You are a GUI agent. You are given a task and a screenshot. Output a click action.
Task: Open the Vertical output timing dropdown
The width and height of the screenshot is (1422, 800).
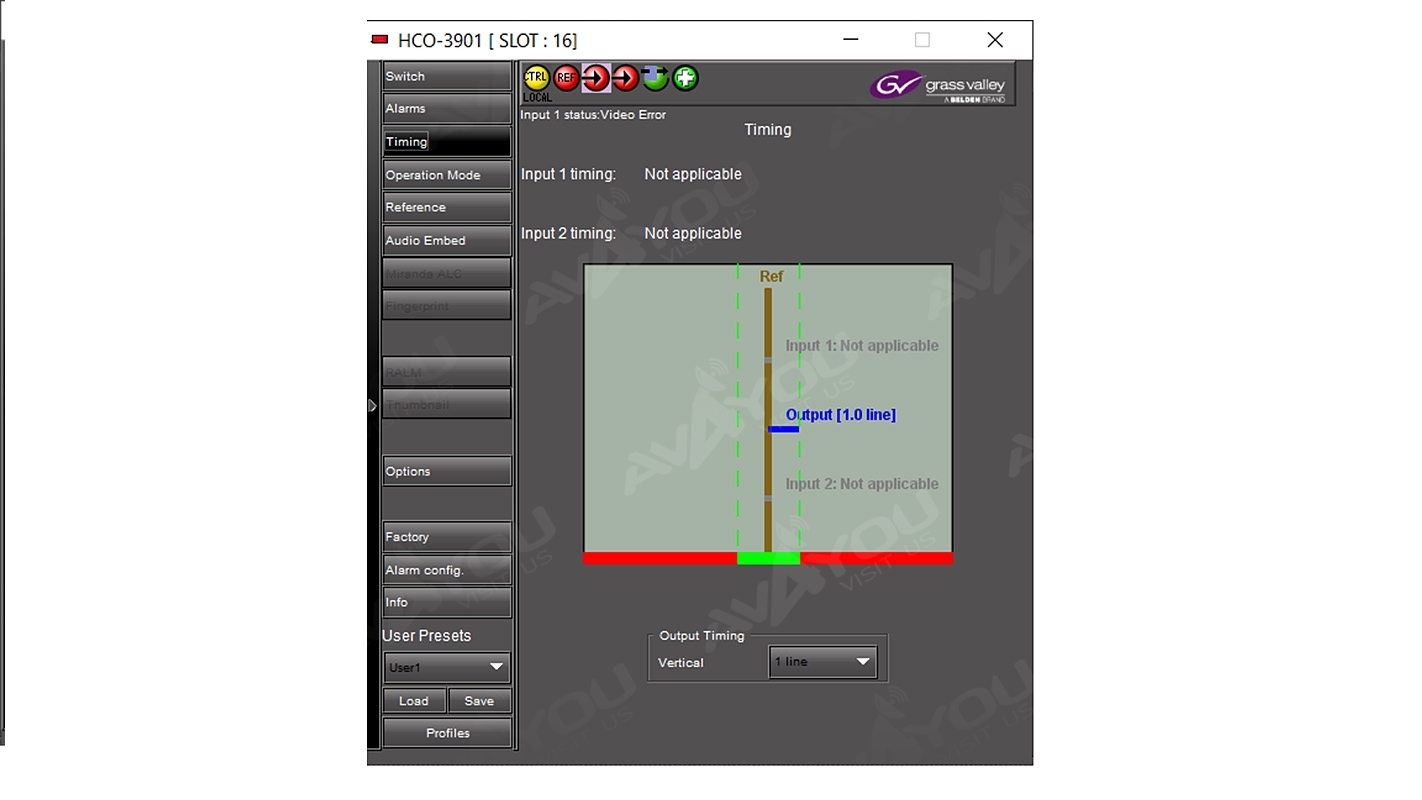click(x=822, y=662)
